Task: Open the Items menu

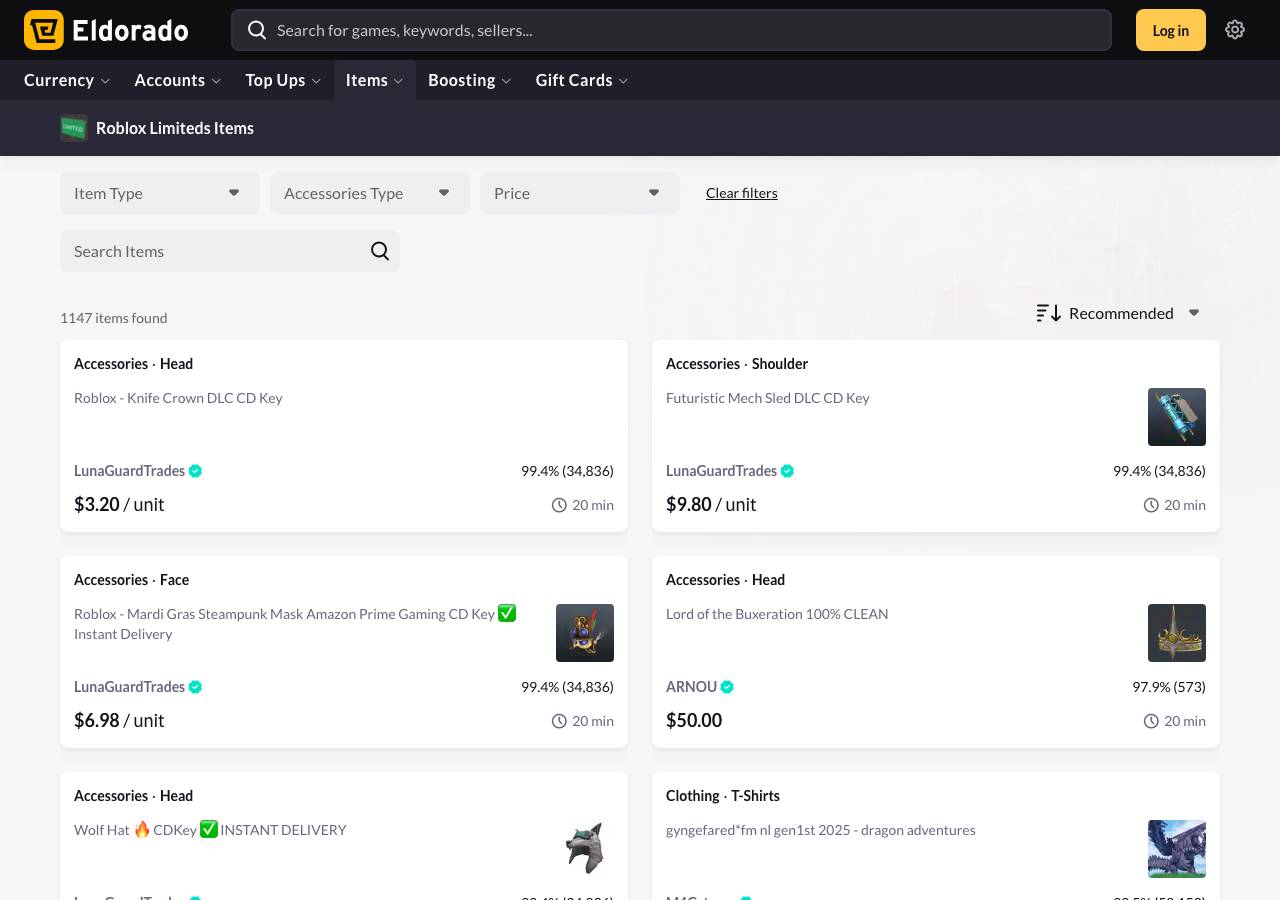Action: click(x=375, y=80)
